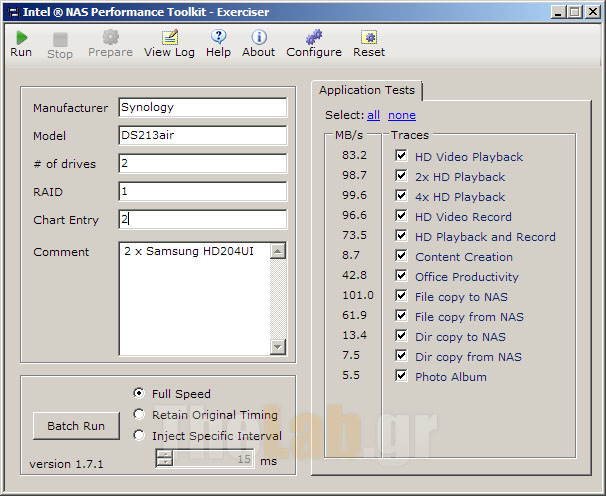Click the interval stepper down arrow
The image size is (606, 496).
click(165, 462)
